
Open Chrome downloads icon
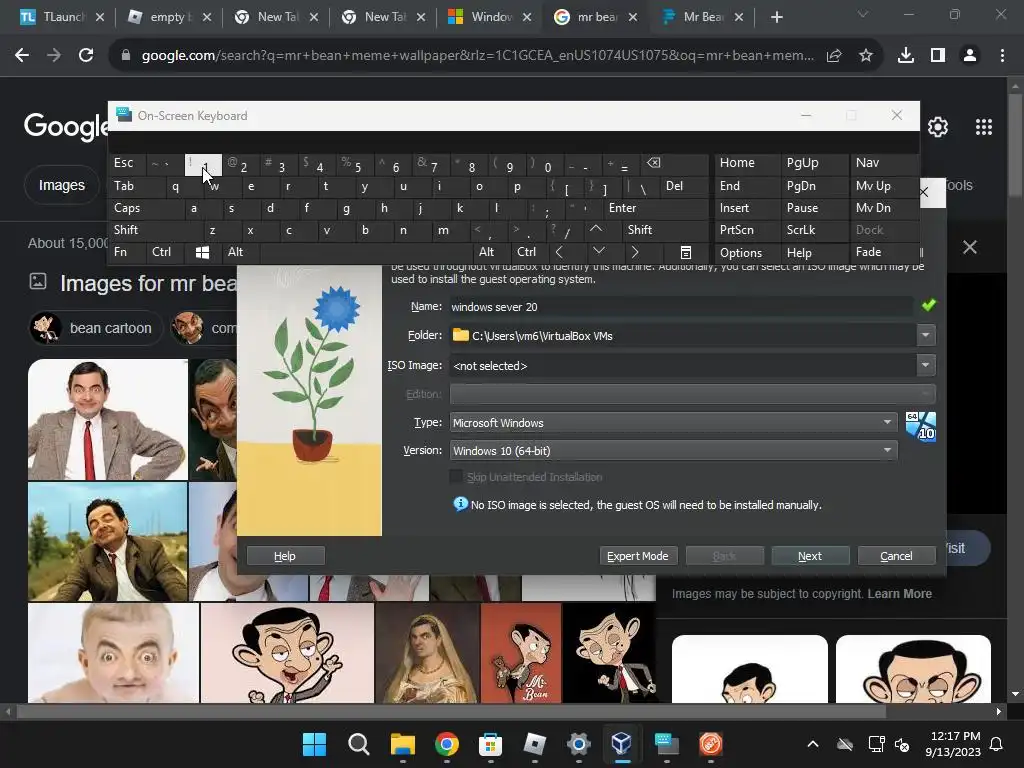click(905, 56)
